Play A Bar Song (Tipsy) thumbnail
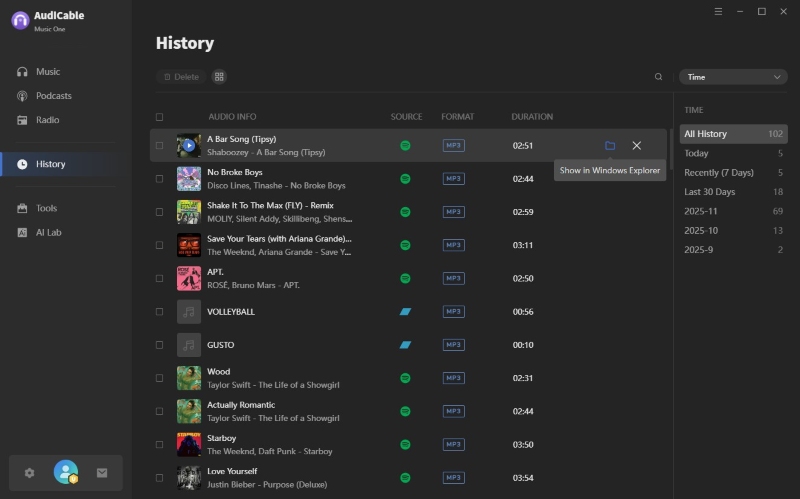Screen dimensions: 800x499 click(189, 146)
